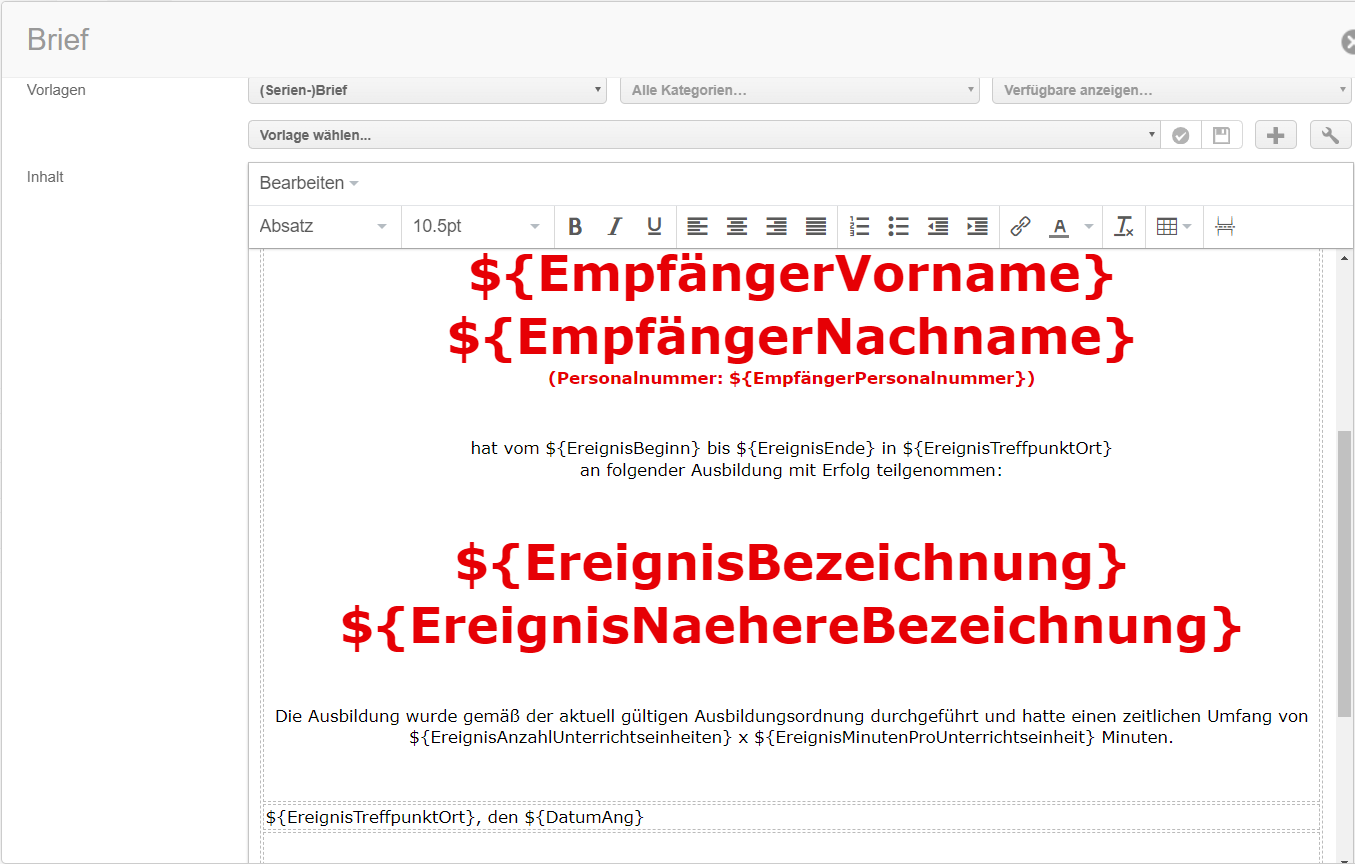Insert a numbered list
1355x864 pixels.
(859, 227)
